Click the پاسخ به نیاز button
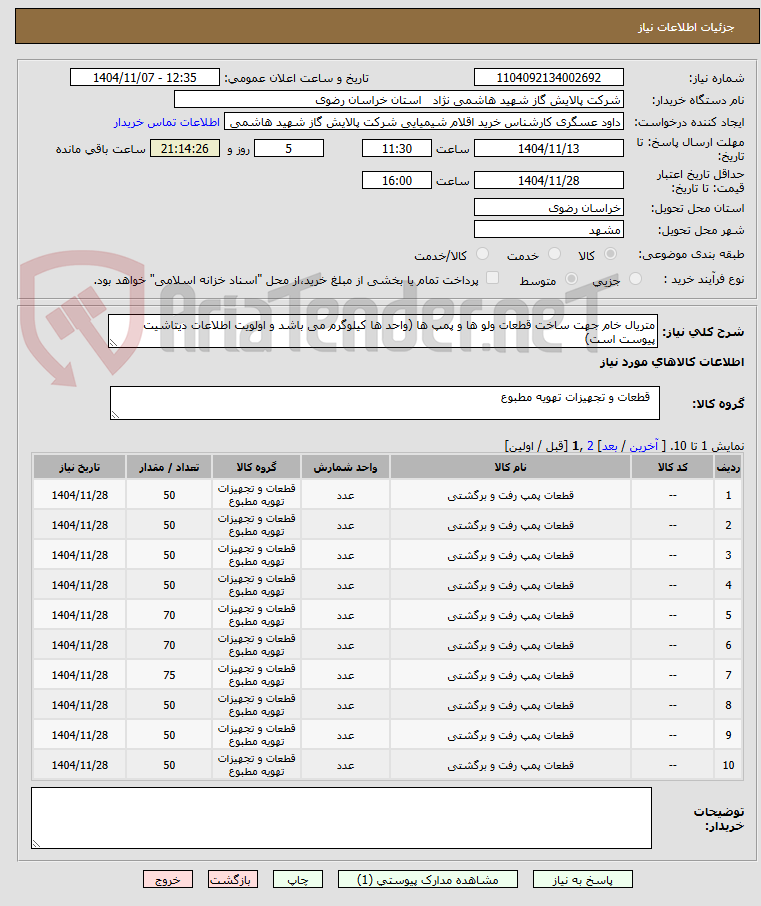The image size is (761, 906). 582,879
